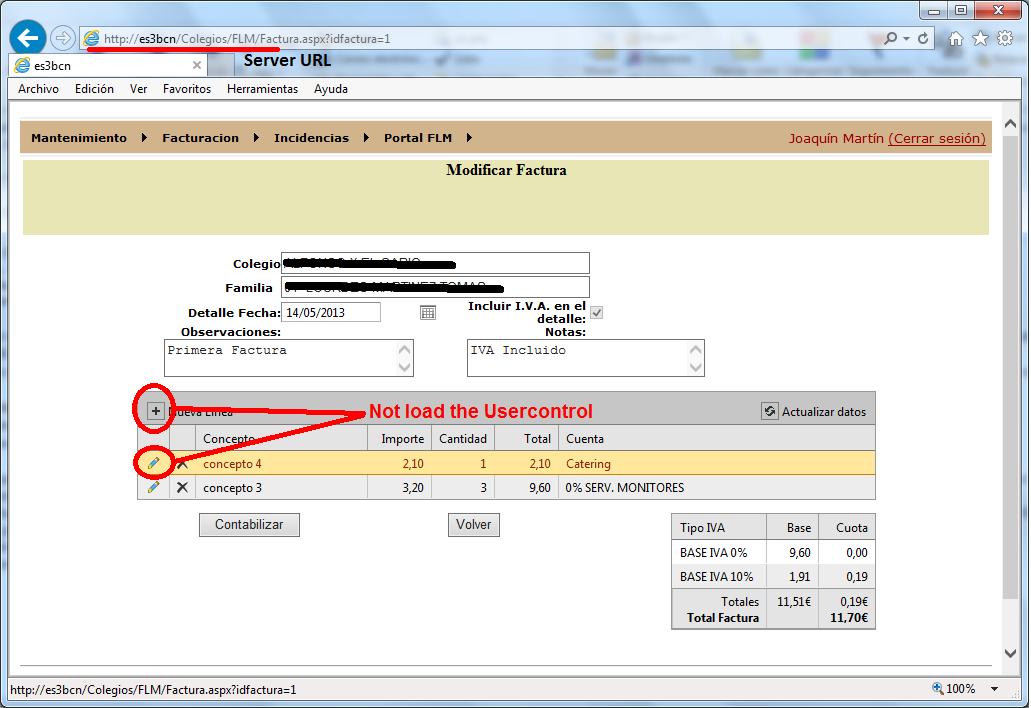This screenshot has height=708, width=1031.
Task: Click the Cuenta column header
Action: coord(717,438)
